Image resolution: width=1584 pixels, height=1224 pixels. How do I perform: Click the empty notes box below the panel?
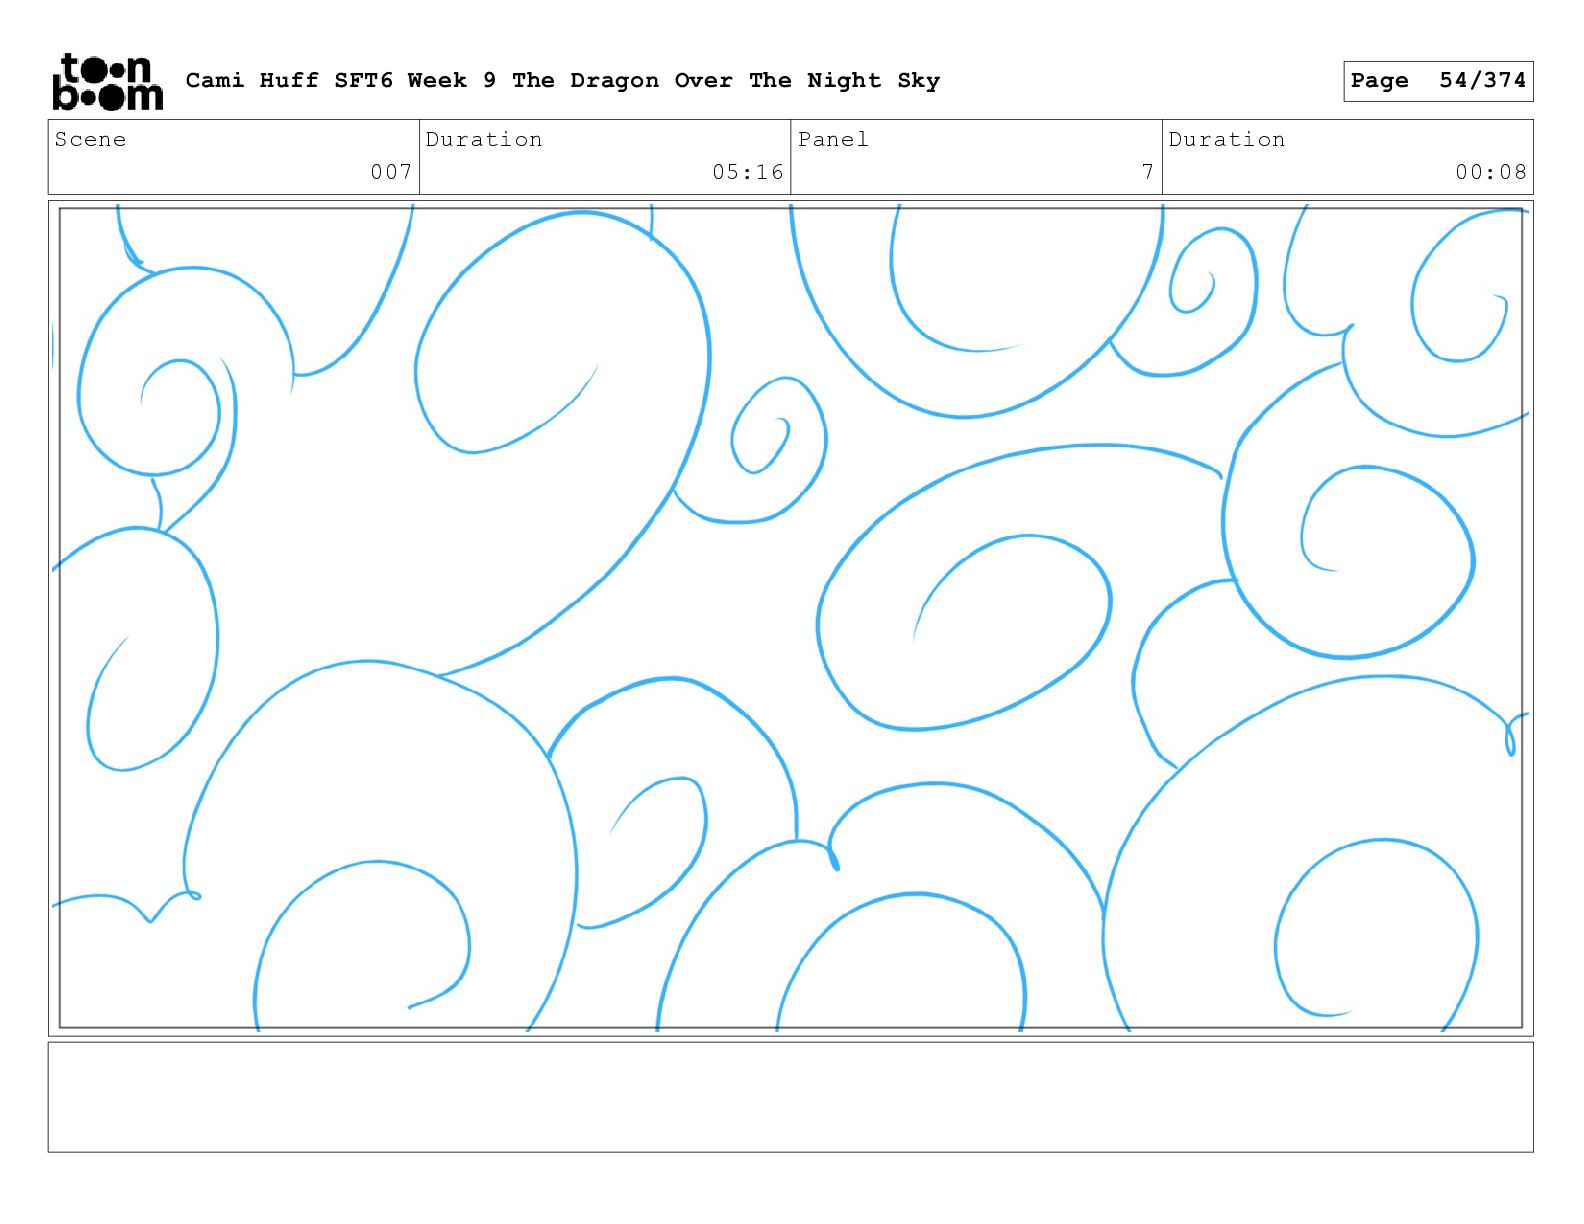(790, 1097)
